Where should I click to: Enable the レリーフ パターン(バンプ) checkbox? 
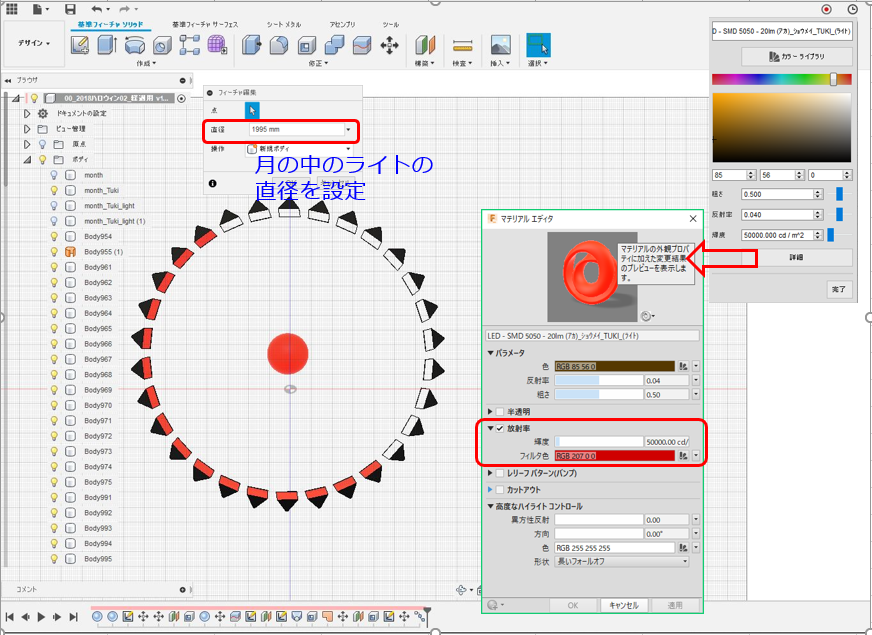point(499,473)
